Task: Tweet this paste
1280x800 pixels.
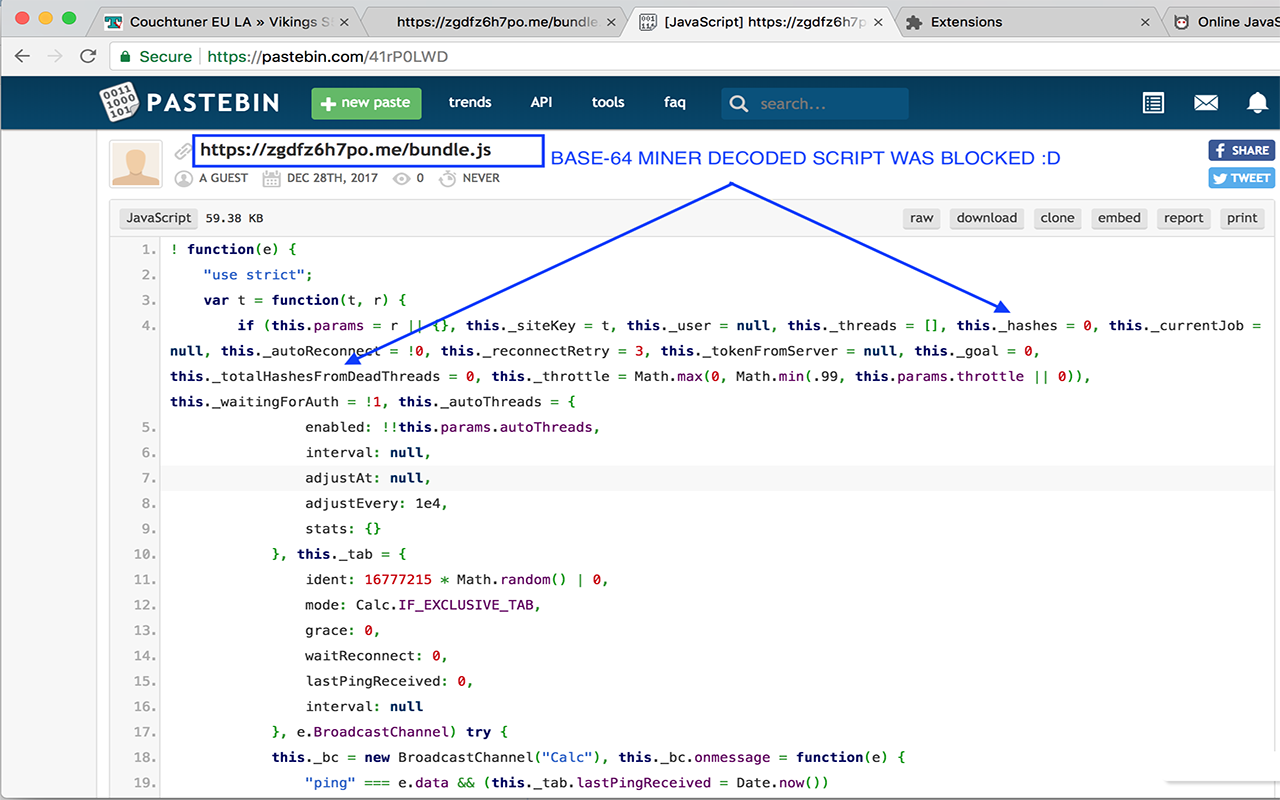Action: tap(1240, 177)
